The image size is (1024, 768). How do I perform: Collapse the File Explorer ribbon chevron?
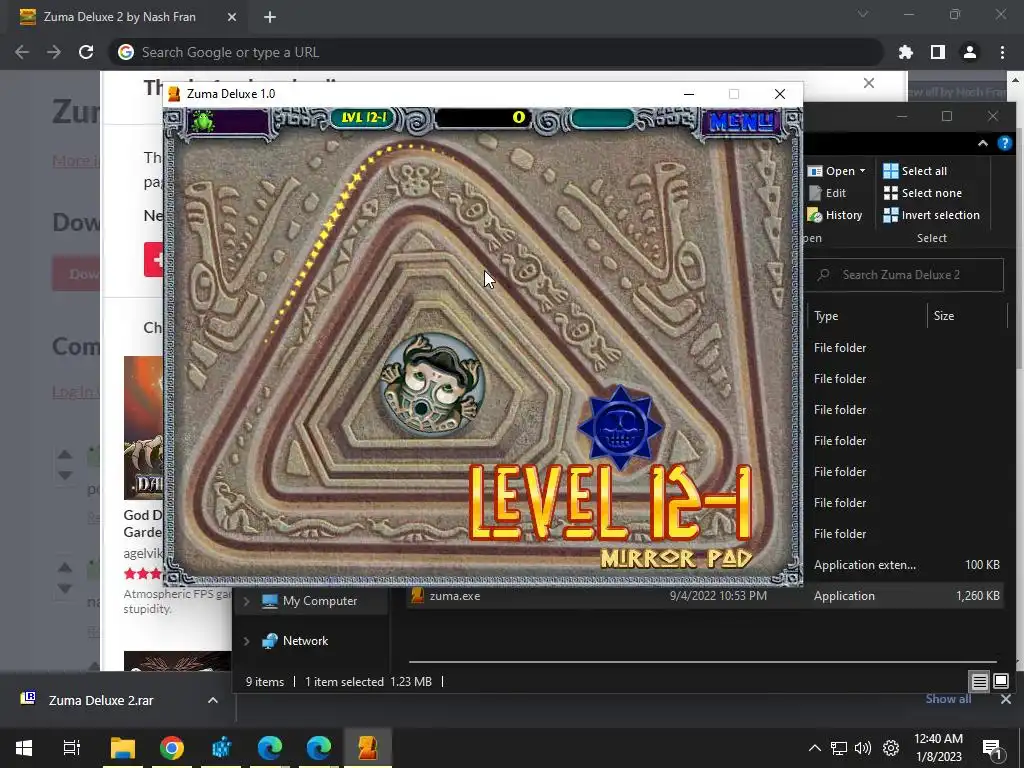(982, 144)
